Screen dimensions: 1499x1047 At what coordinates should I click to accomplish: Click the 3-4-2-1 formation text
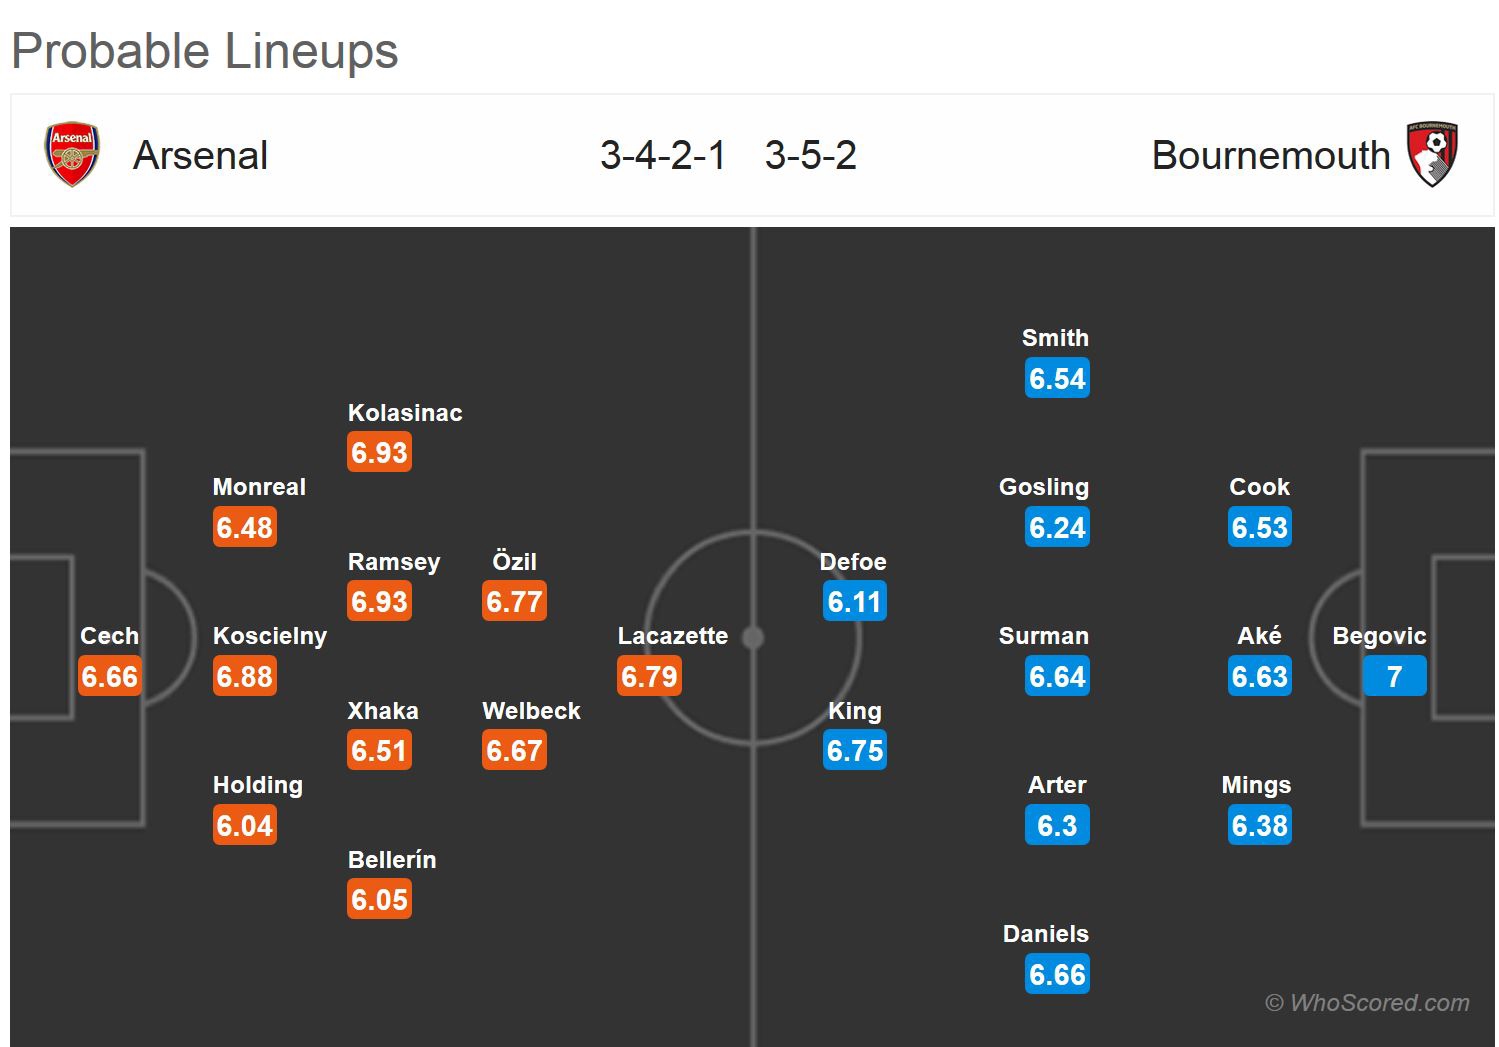click(663, 156)
